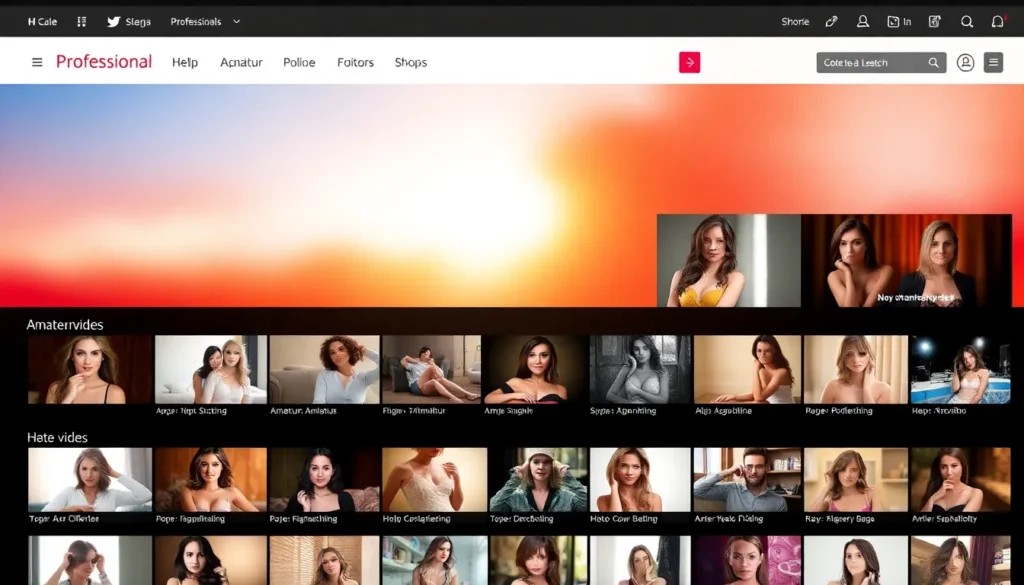Click the magnifier icon in top bar

click(966, 21)
